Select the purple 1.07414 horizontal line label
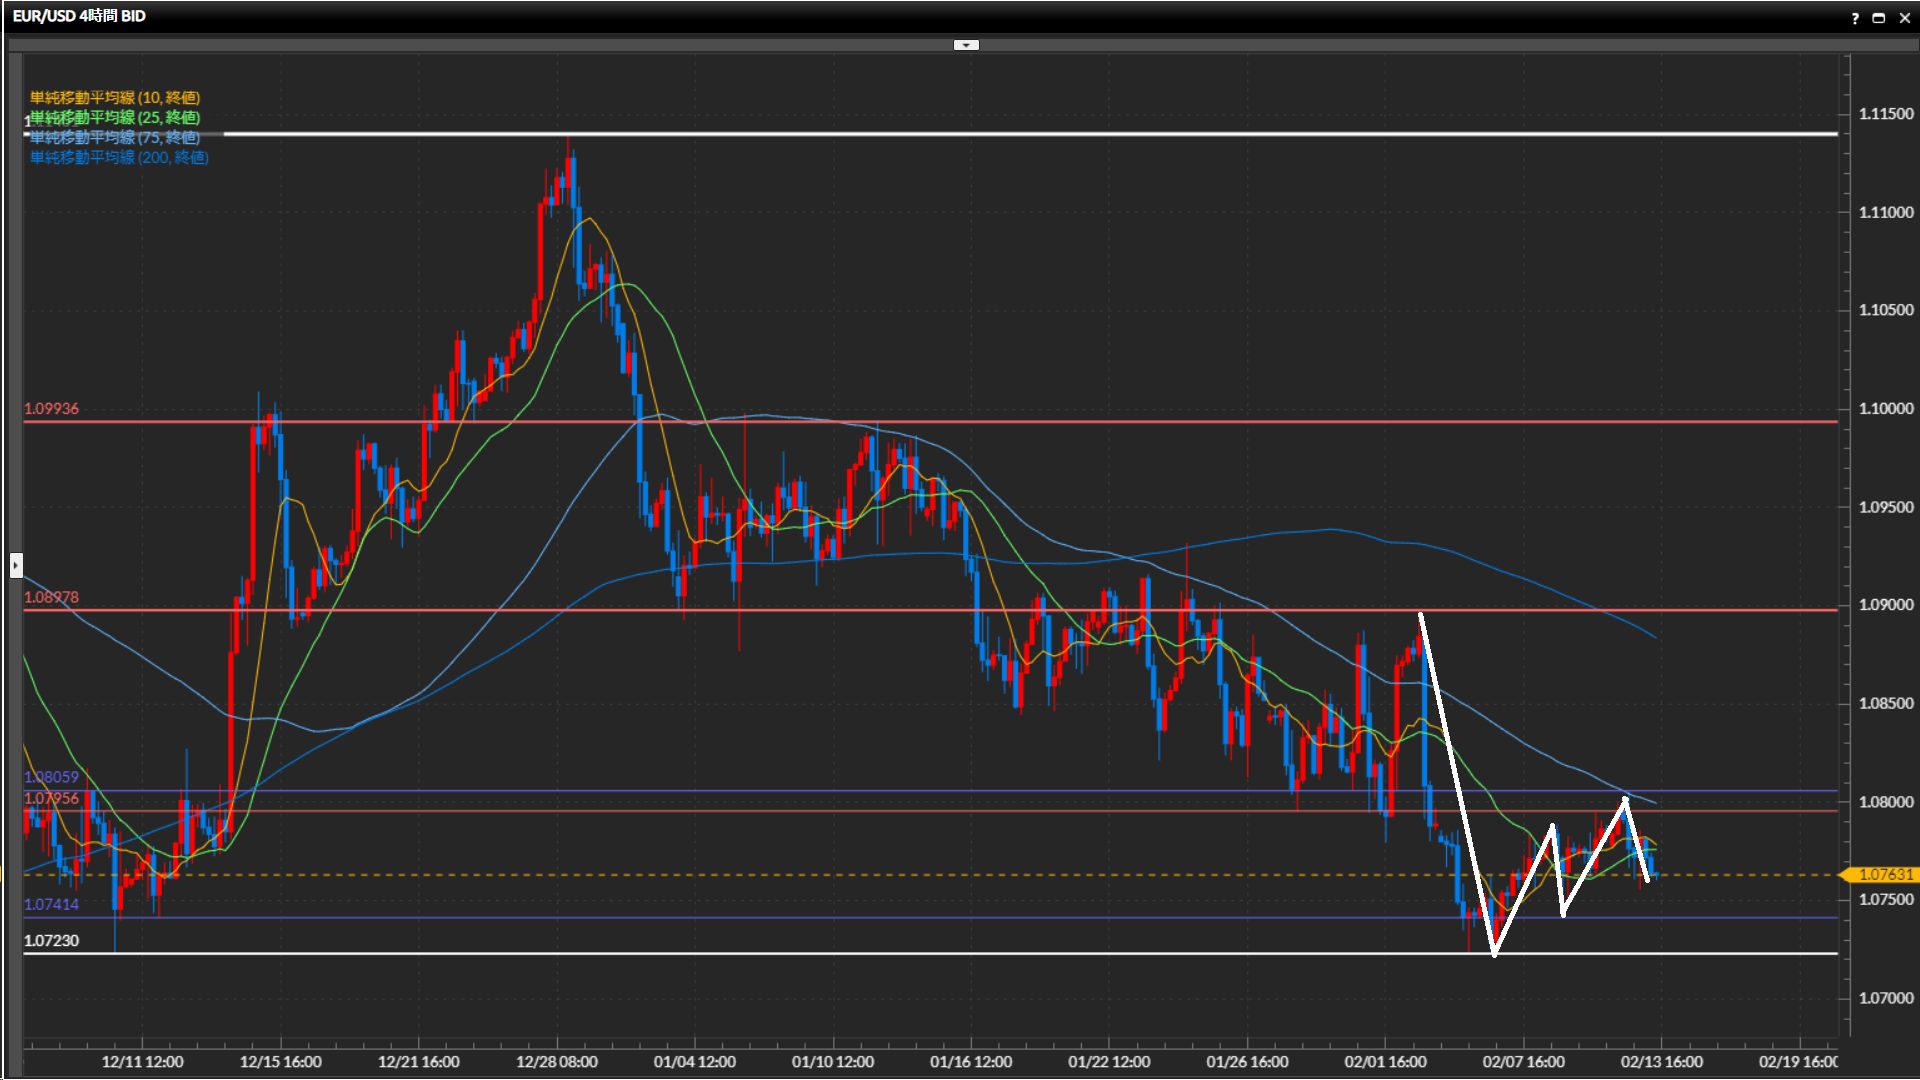Viewport: 1920px width, 1080px height. [x=51, y=904]
